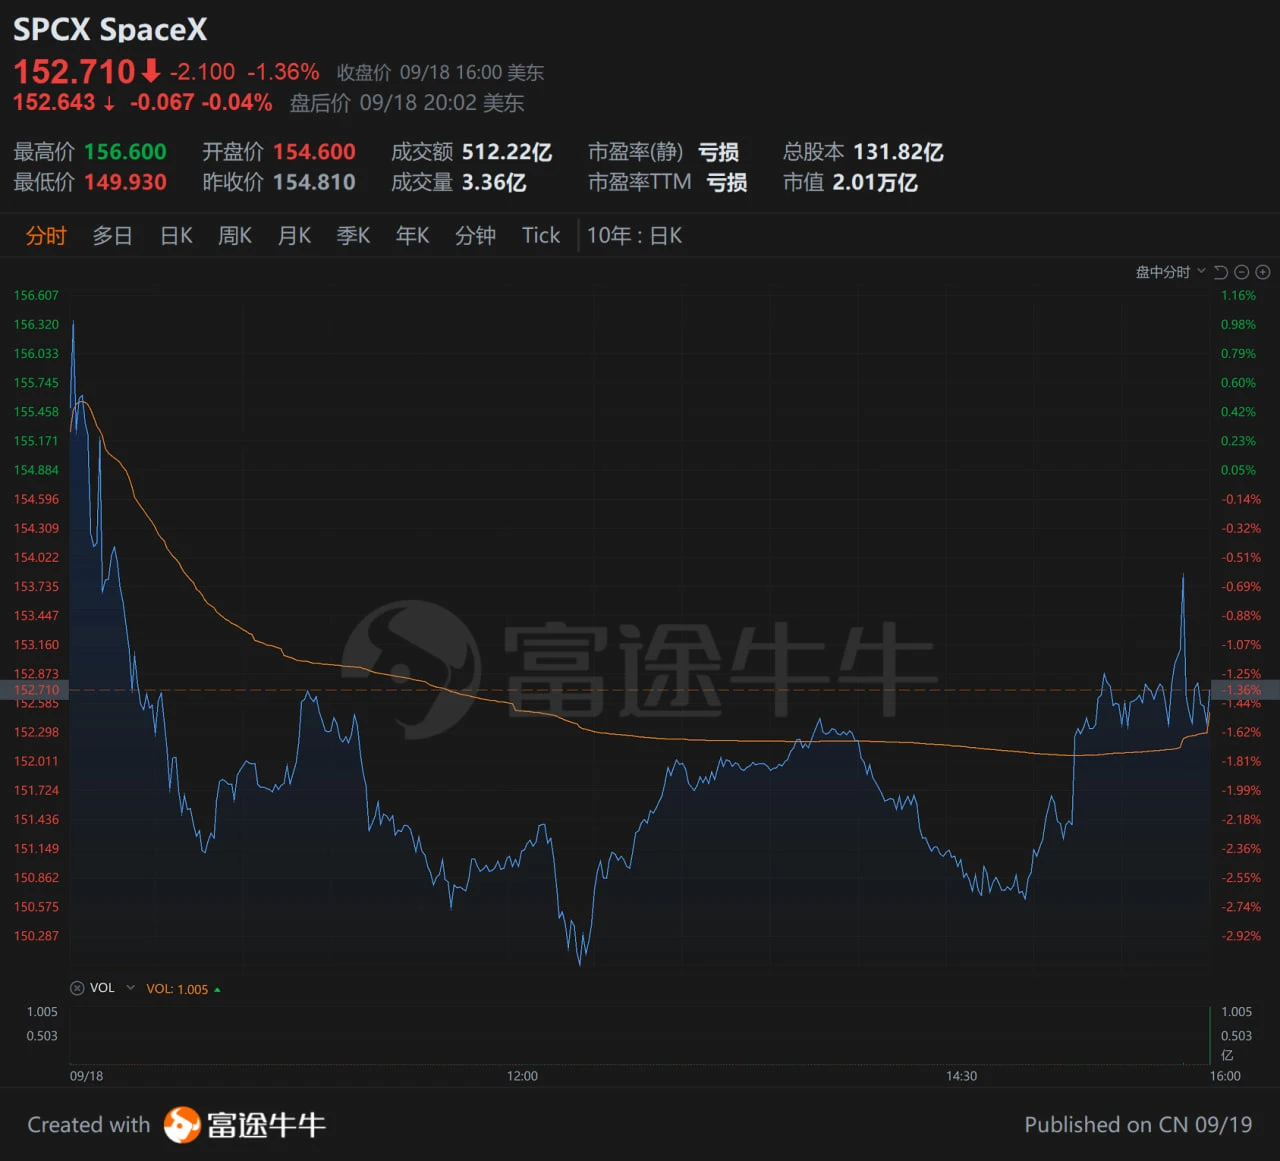Select the Tick chart tab
This screenshot has height=1161, width=1280.
click(541, 236)
